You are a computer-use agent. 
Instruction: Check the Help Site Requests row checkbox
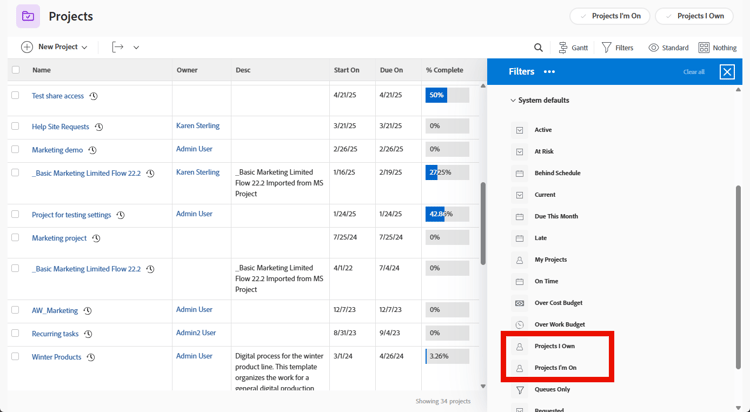point(15,126)
